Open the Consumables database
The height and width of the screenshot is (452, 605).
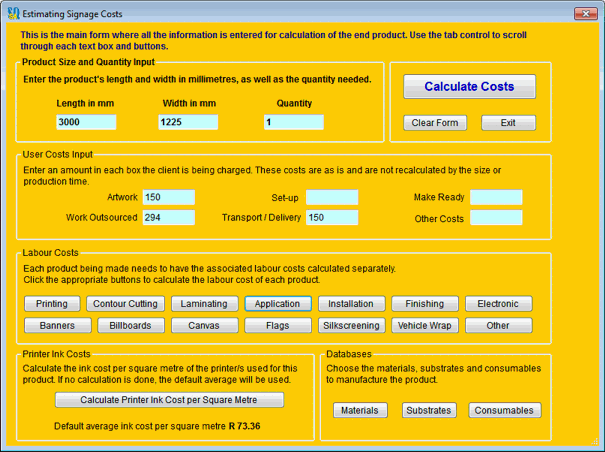point(504,411)
